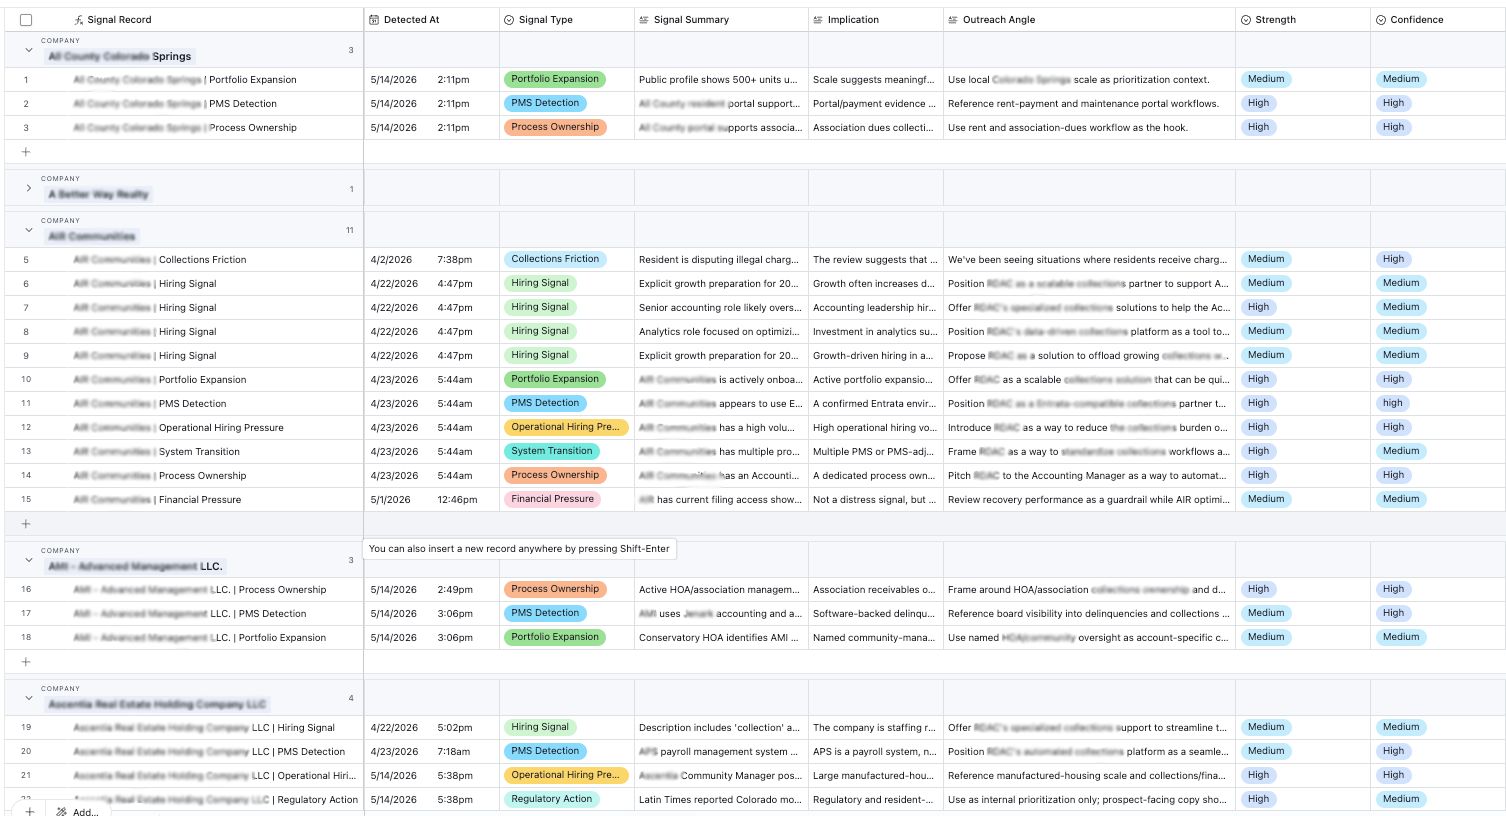Click the text icon in Outreach Angle header
This screenshot has height=816, width=1506.
tap(953, 20)
